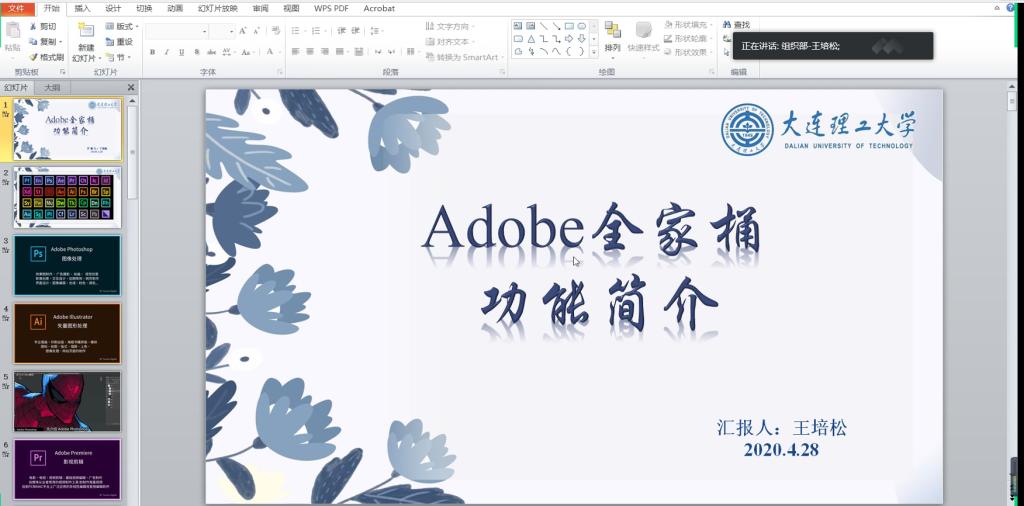Click the Decrease Indent icon
Viewport: 1024px width, 506px height.
[342, 31]
